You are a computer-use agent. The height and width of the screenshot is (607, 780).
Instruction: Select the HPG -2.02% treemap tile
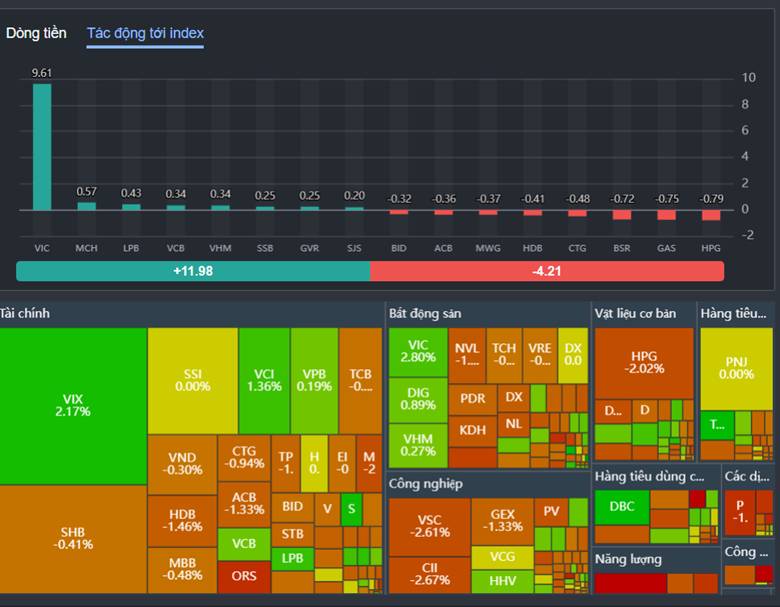click(644, 363)
